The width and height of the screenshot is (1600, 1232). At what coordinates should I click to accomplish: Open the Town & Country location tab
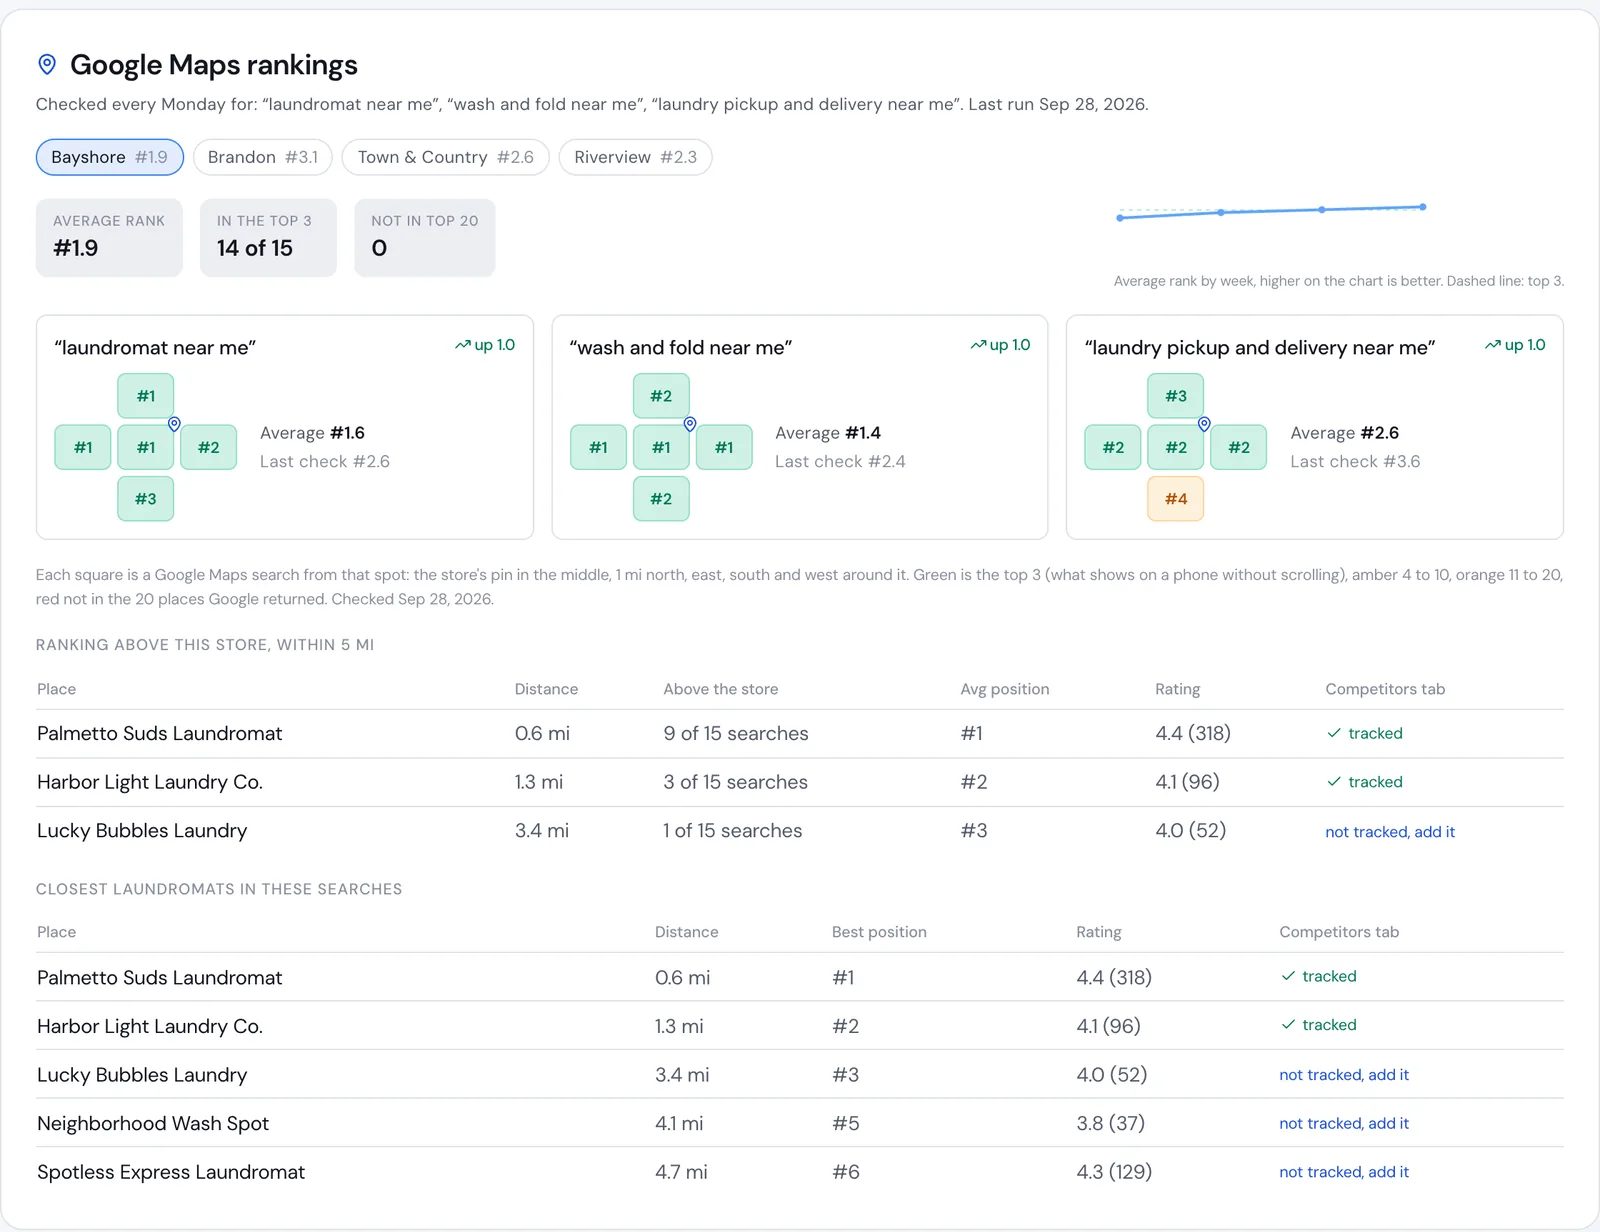tap(445, 157)
